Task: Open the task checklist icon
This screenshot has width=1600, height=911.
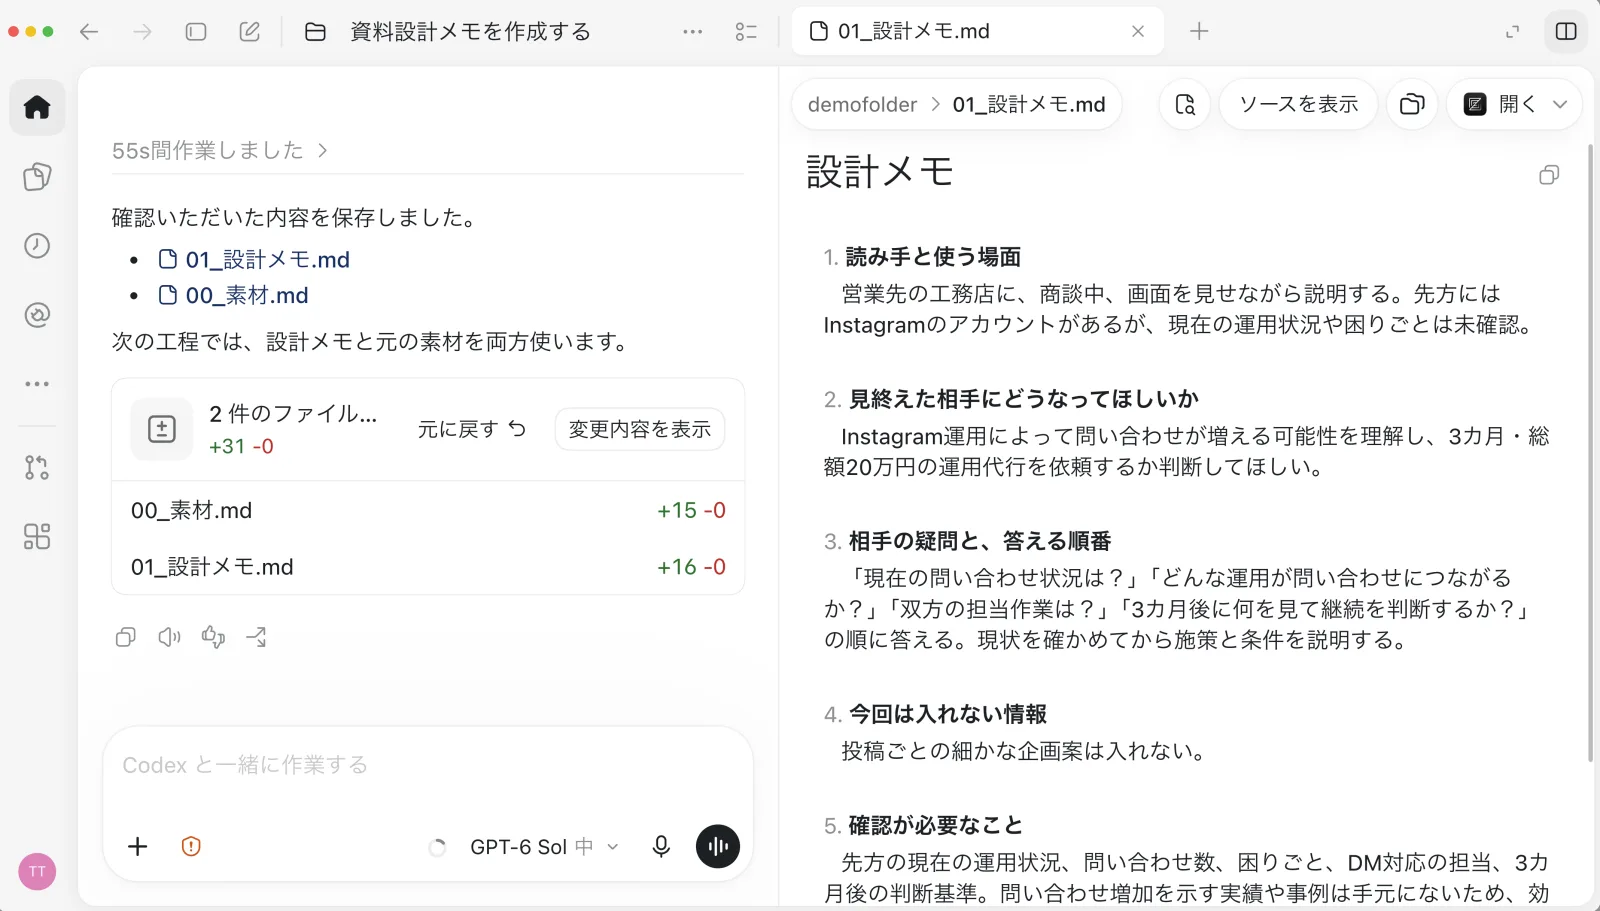Action: point(746,32)
